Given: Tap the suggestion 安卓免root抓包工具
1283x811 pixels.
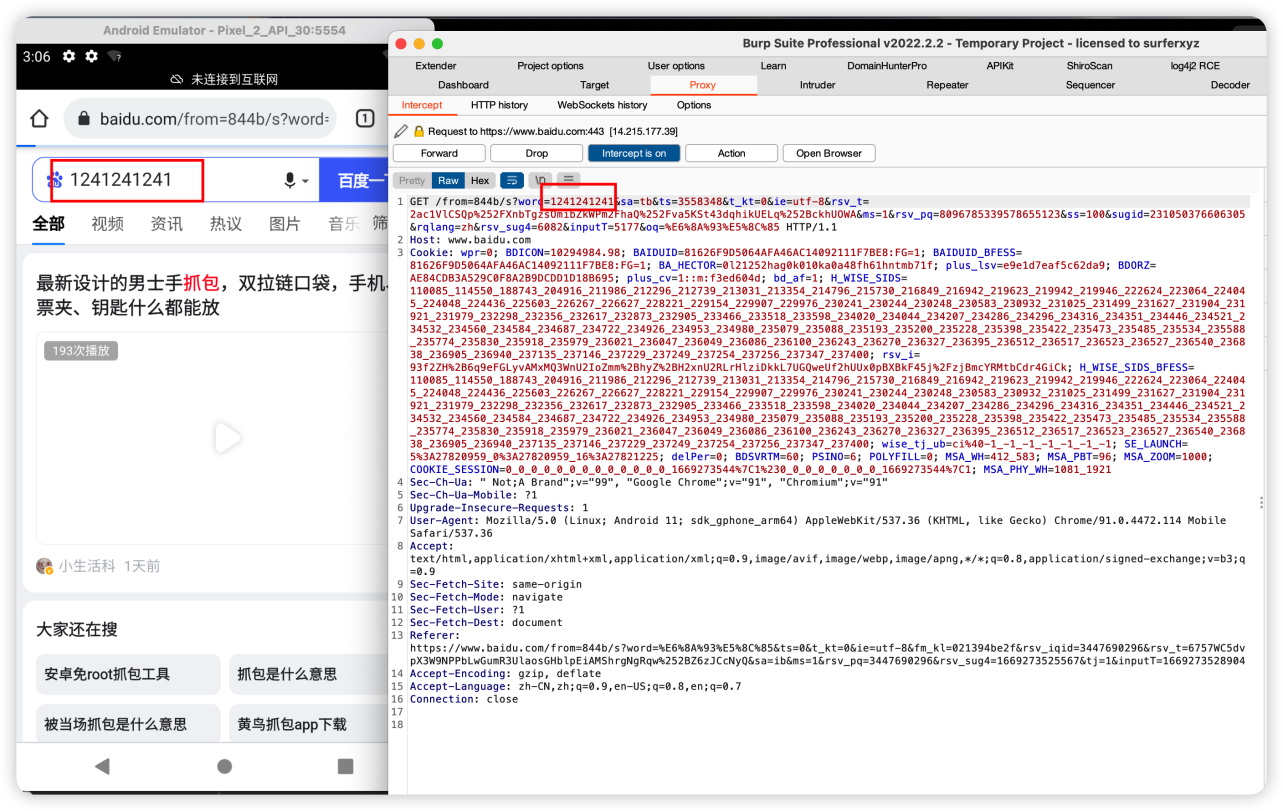Looking at the screenshot, I should (128, 675).
